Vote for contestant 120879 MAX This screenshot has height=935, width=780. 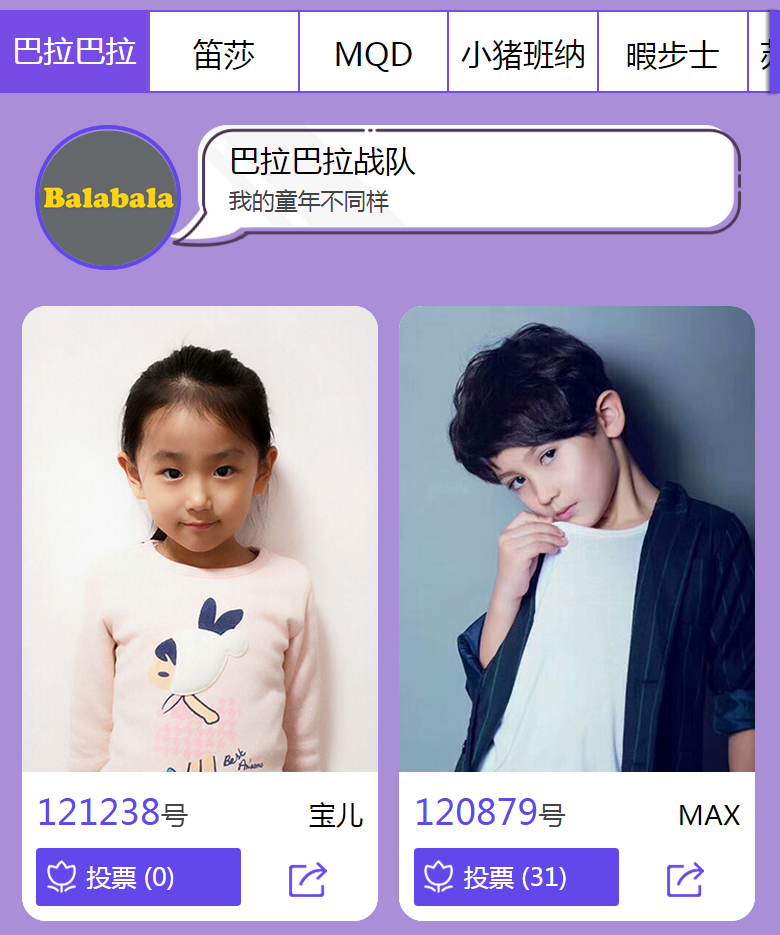(516, 877)
